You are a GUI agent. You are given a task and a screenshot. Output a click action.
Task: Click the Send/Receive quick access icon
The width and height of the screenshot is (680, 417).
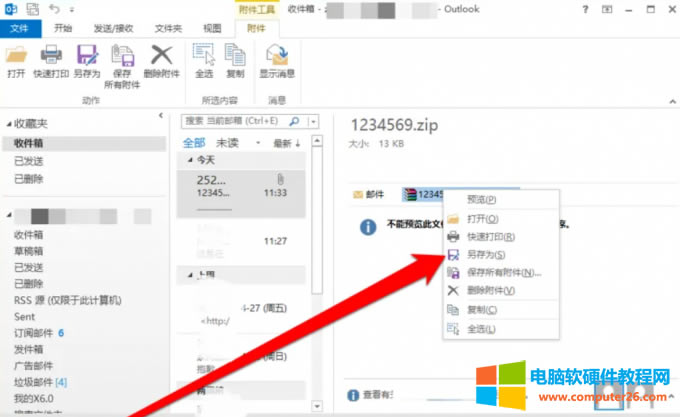click(x=33, y=9)
